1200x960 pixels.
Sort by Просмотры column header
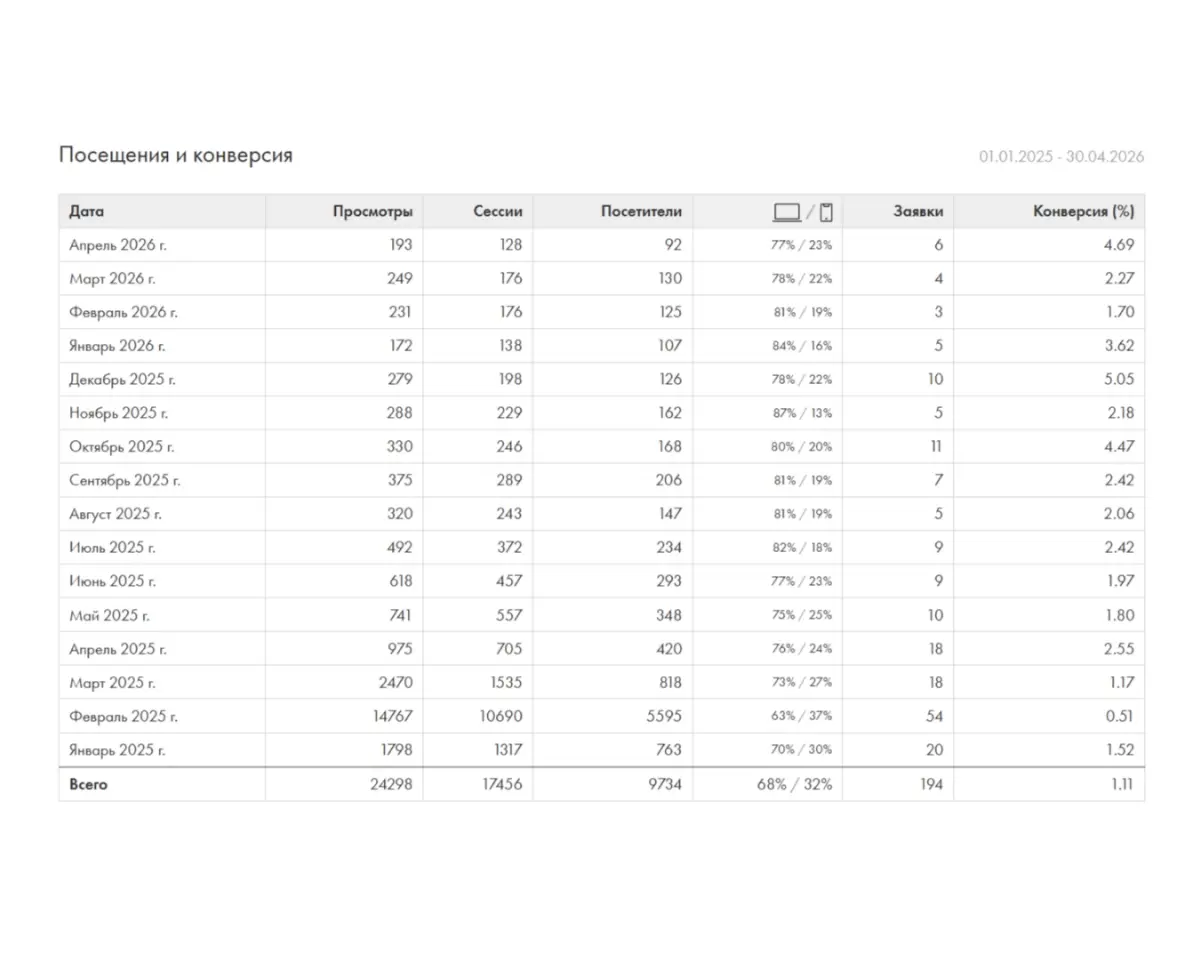[x=372, y=212]
